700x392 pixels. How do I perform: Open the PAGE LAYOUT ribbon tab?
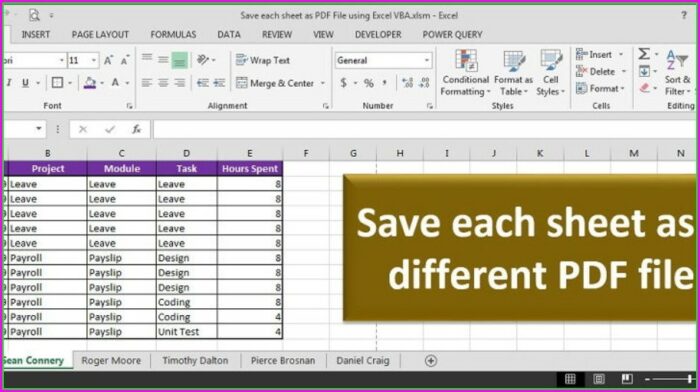(x=100, y=34)
